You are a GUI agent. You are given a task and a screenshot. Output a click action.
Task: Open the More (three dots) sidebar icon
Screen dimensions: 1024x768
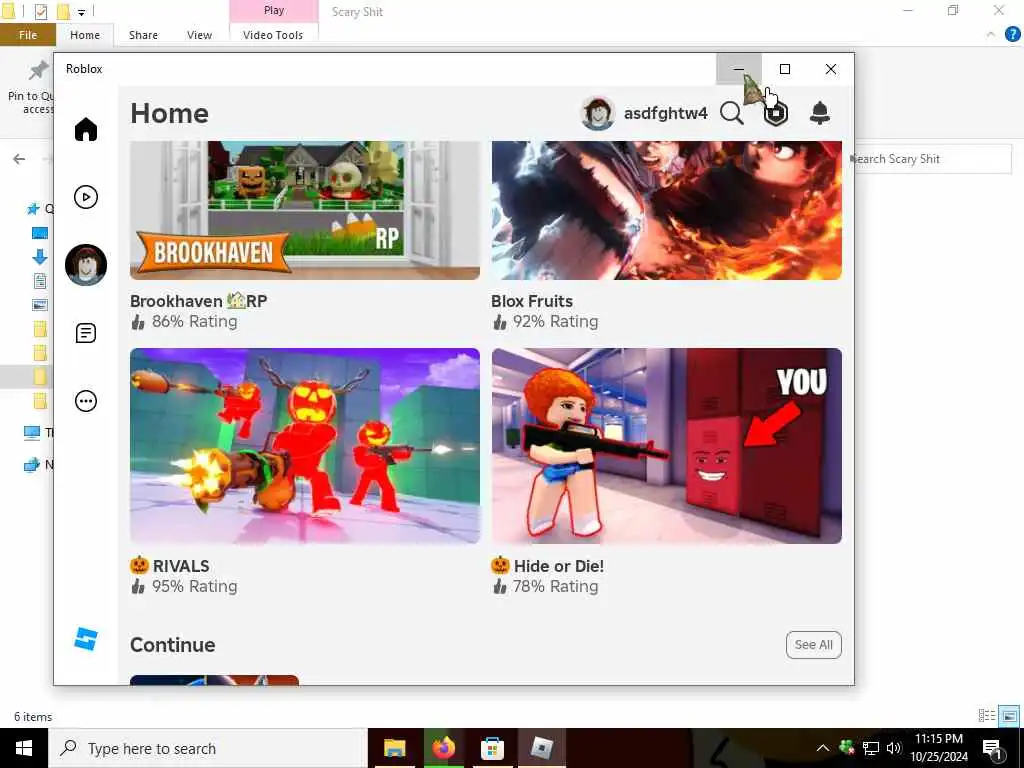click(x=86, y=401)
